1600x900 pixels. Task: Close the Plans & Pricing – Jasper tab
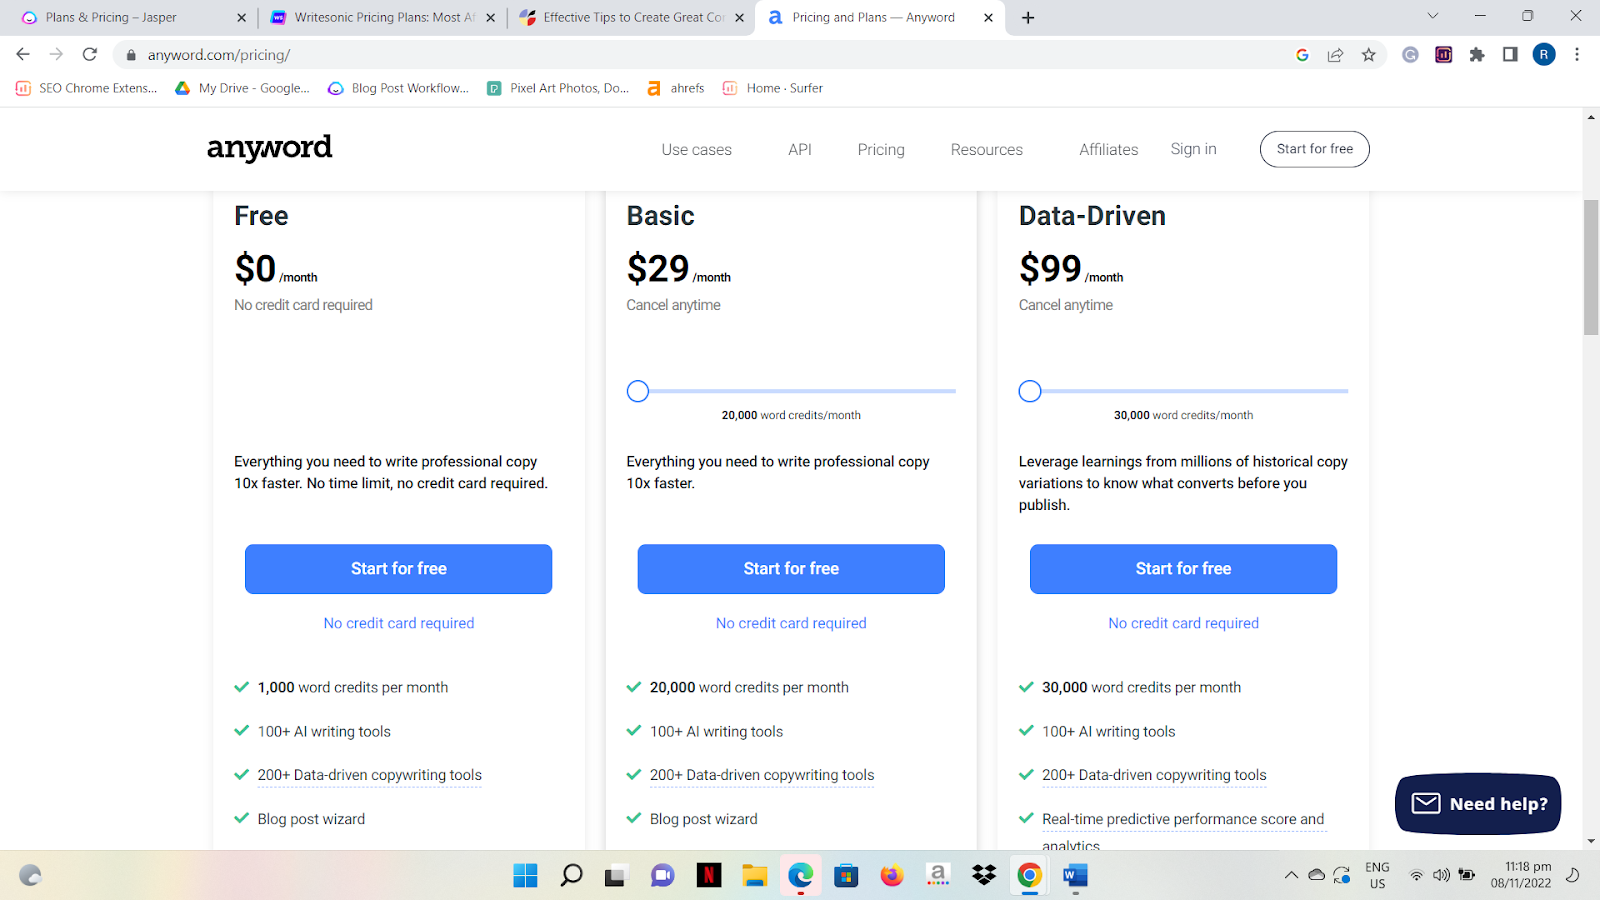(x=241, y=17)
